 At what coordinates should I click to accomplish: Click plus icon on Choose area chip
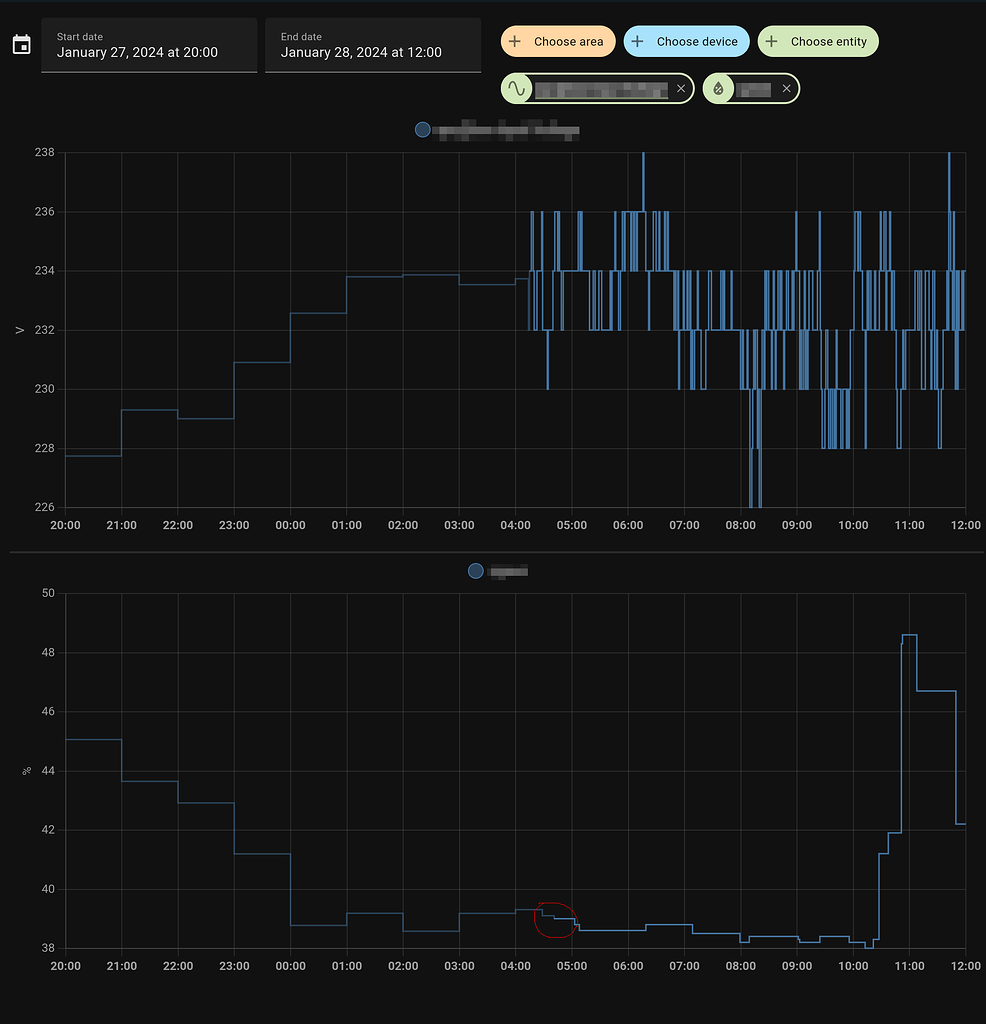pos(515,41)
